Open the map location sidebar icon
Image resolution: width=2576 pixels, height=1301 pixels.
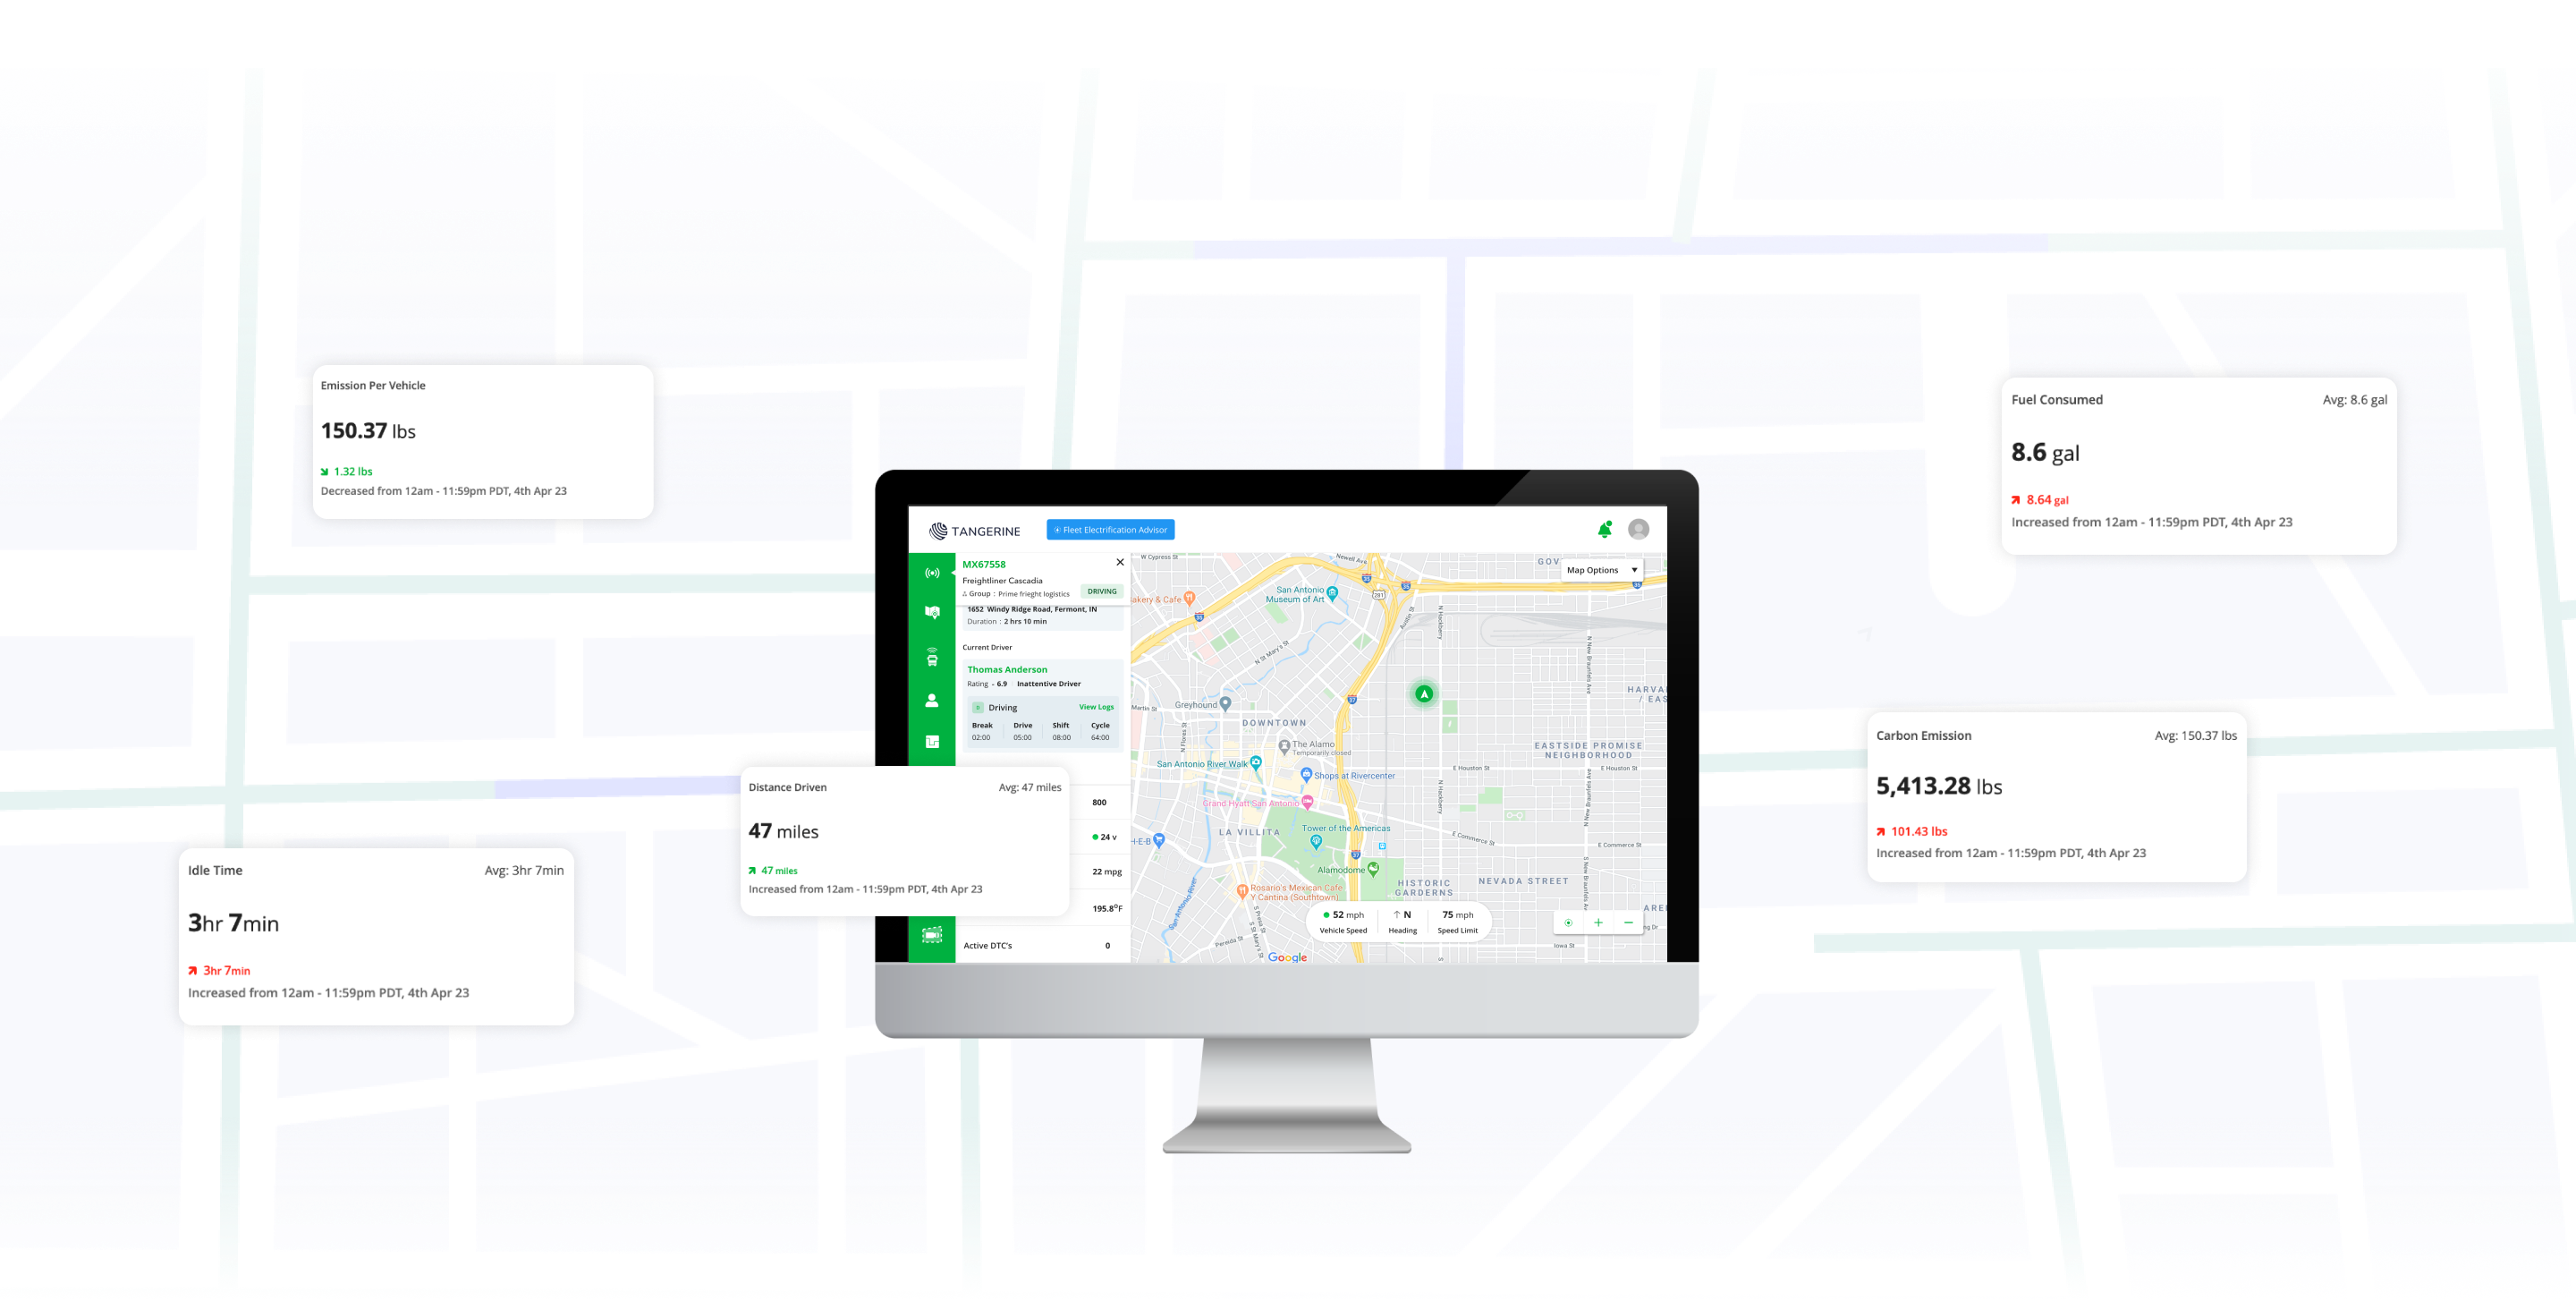click(x=932, y=612)
